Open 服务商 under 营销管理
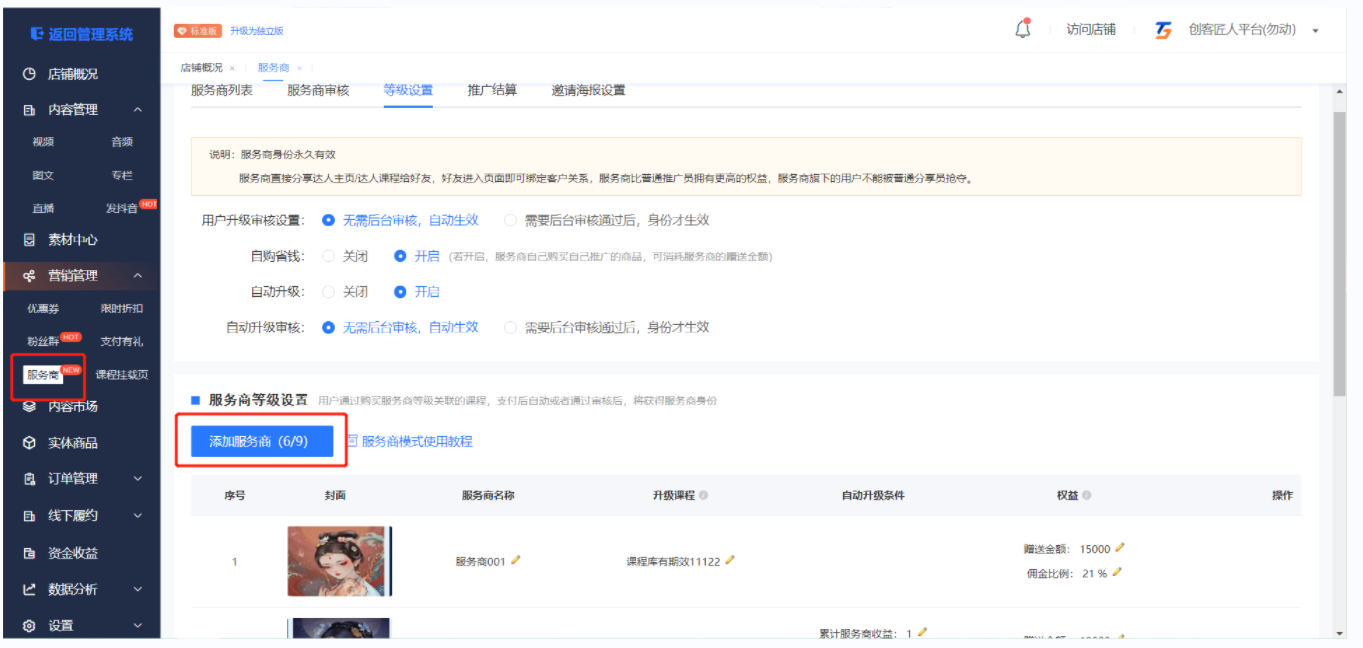1363x648 pixels. click(x=43, y=375)
